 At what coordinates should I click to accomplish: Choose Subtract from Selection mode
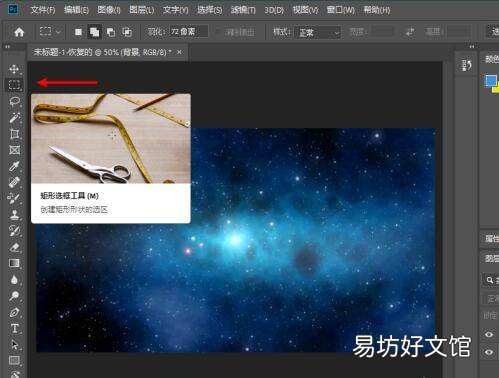point(111,32)
